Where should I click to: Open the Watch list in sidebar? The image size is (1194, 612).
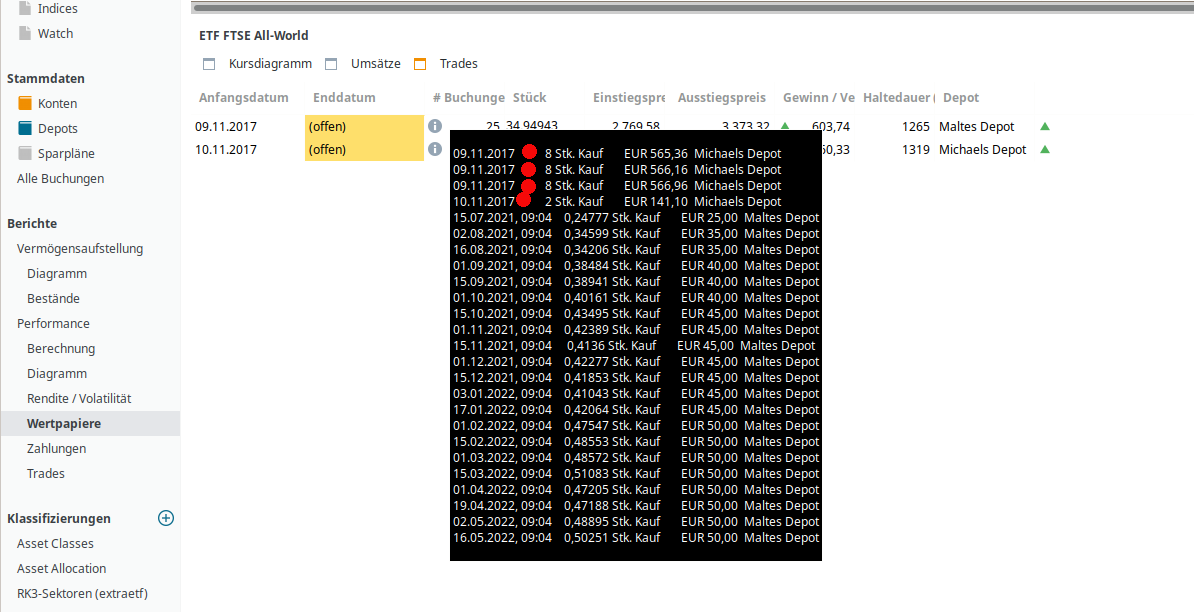(56, 33)
